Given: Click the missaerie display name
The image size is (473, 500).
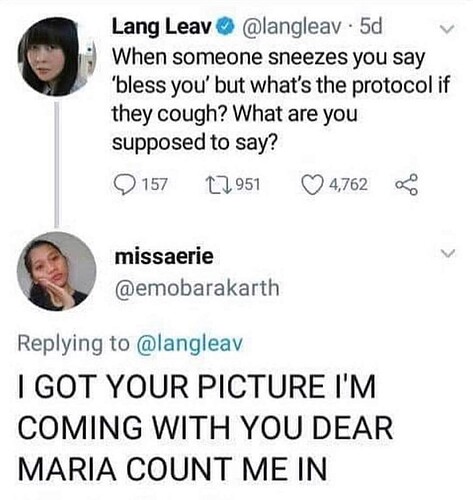Looking at the screenshot, I should [x=164, y=256].
